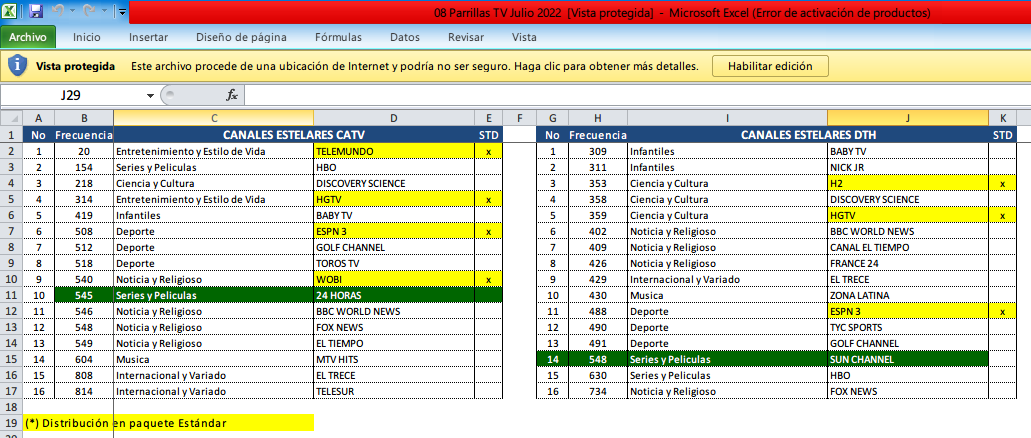Select the NICK JR cell

pyautogui.click(x=908, y=167)
